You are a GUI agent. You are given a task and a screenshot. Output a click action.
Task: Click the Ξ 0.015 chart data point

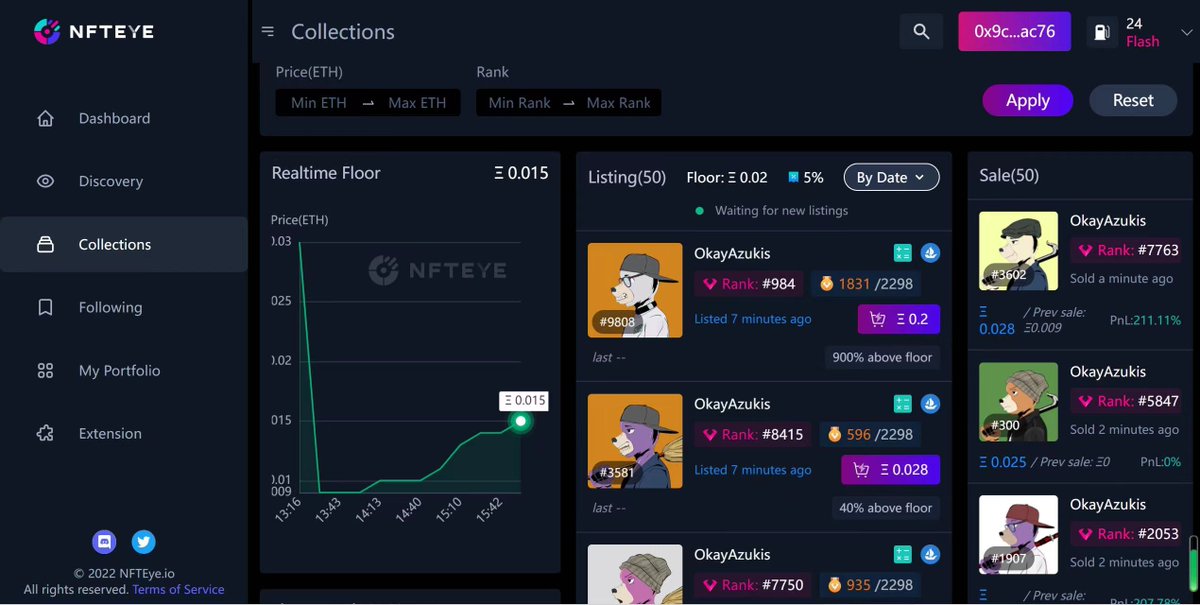[x=520, y=421]
